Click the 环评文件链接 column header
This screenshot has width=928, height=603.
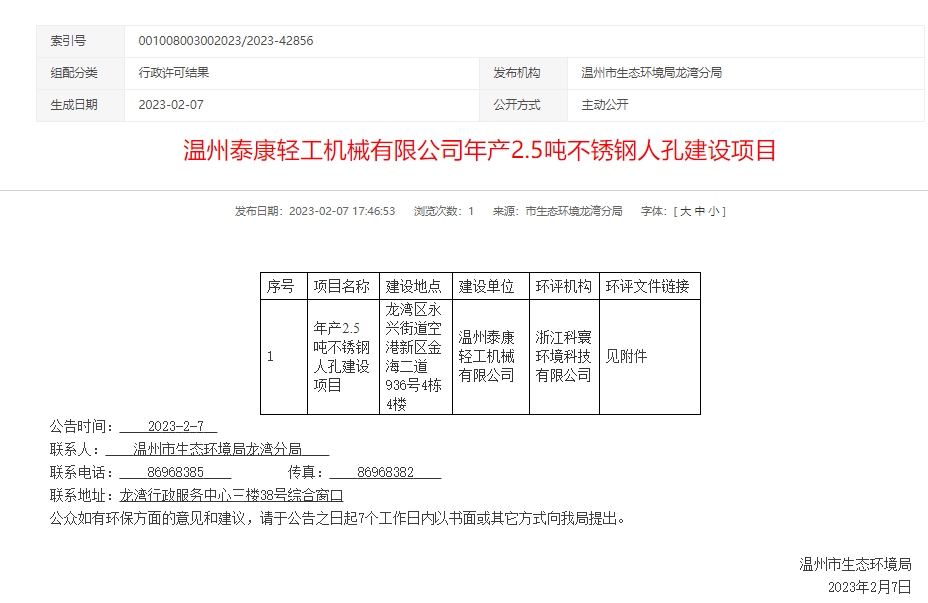pos(648,286)
